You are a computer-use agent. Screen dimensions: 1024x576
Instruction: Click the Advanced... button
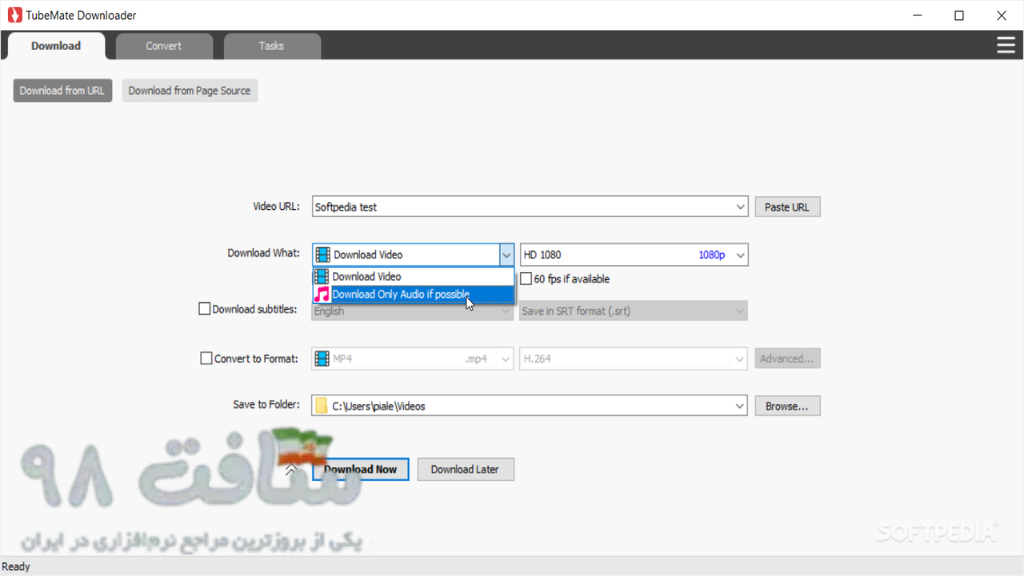coord(787,359)
